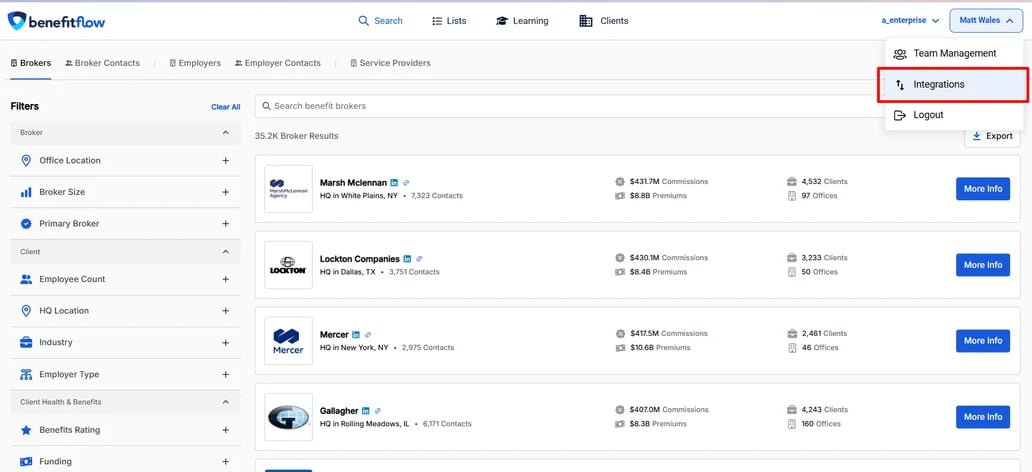Open the a_enterprise account dropdown
The image size is (1032, 472).
click(910, 20)
